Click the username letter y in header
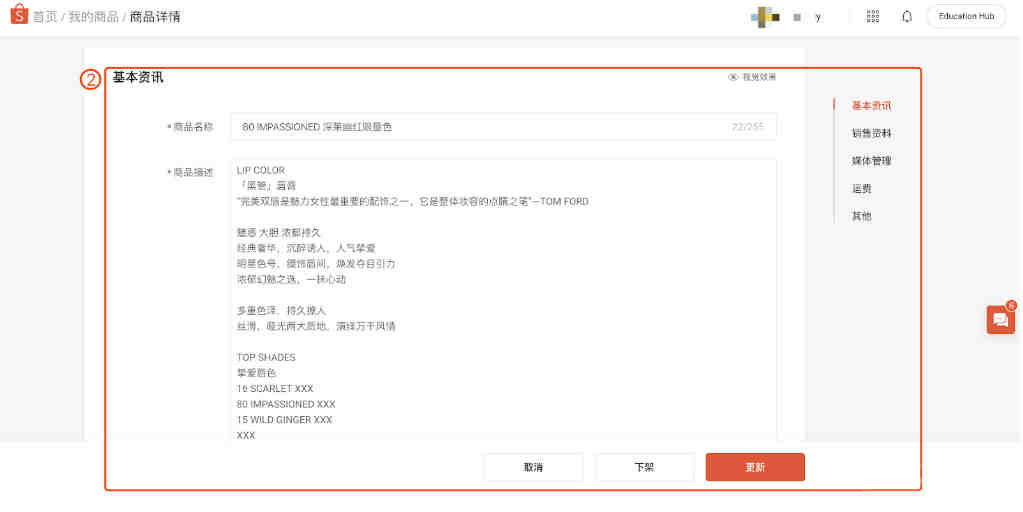Image resolution: width=1023 pixels, height=512 pixels. pyautogui.click(x=818, y=18)
